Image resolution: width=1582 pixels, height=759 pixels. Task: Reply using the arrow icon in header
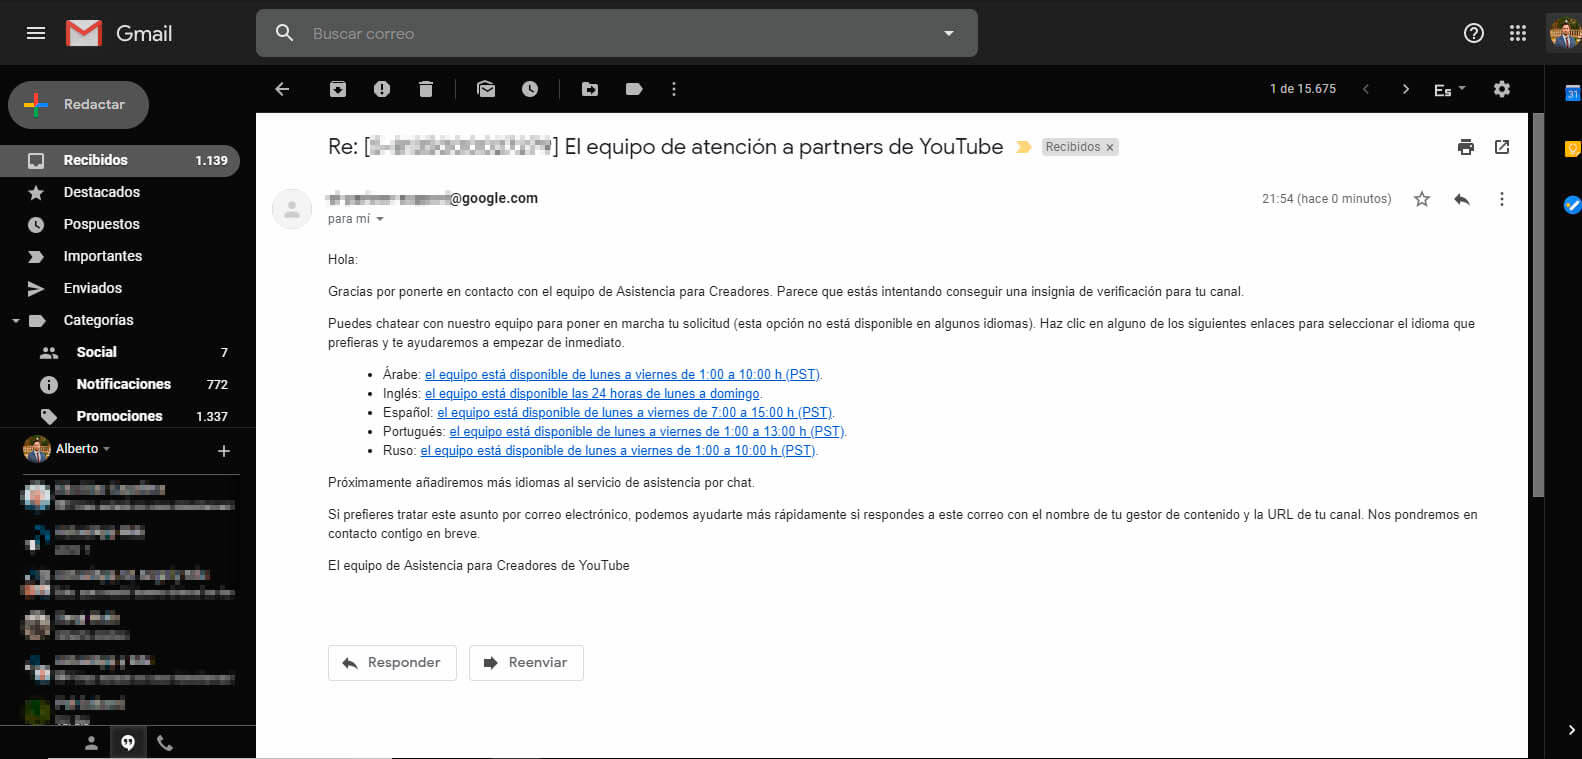tap(1462, 199)
